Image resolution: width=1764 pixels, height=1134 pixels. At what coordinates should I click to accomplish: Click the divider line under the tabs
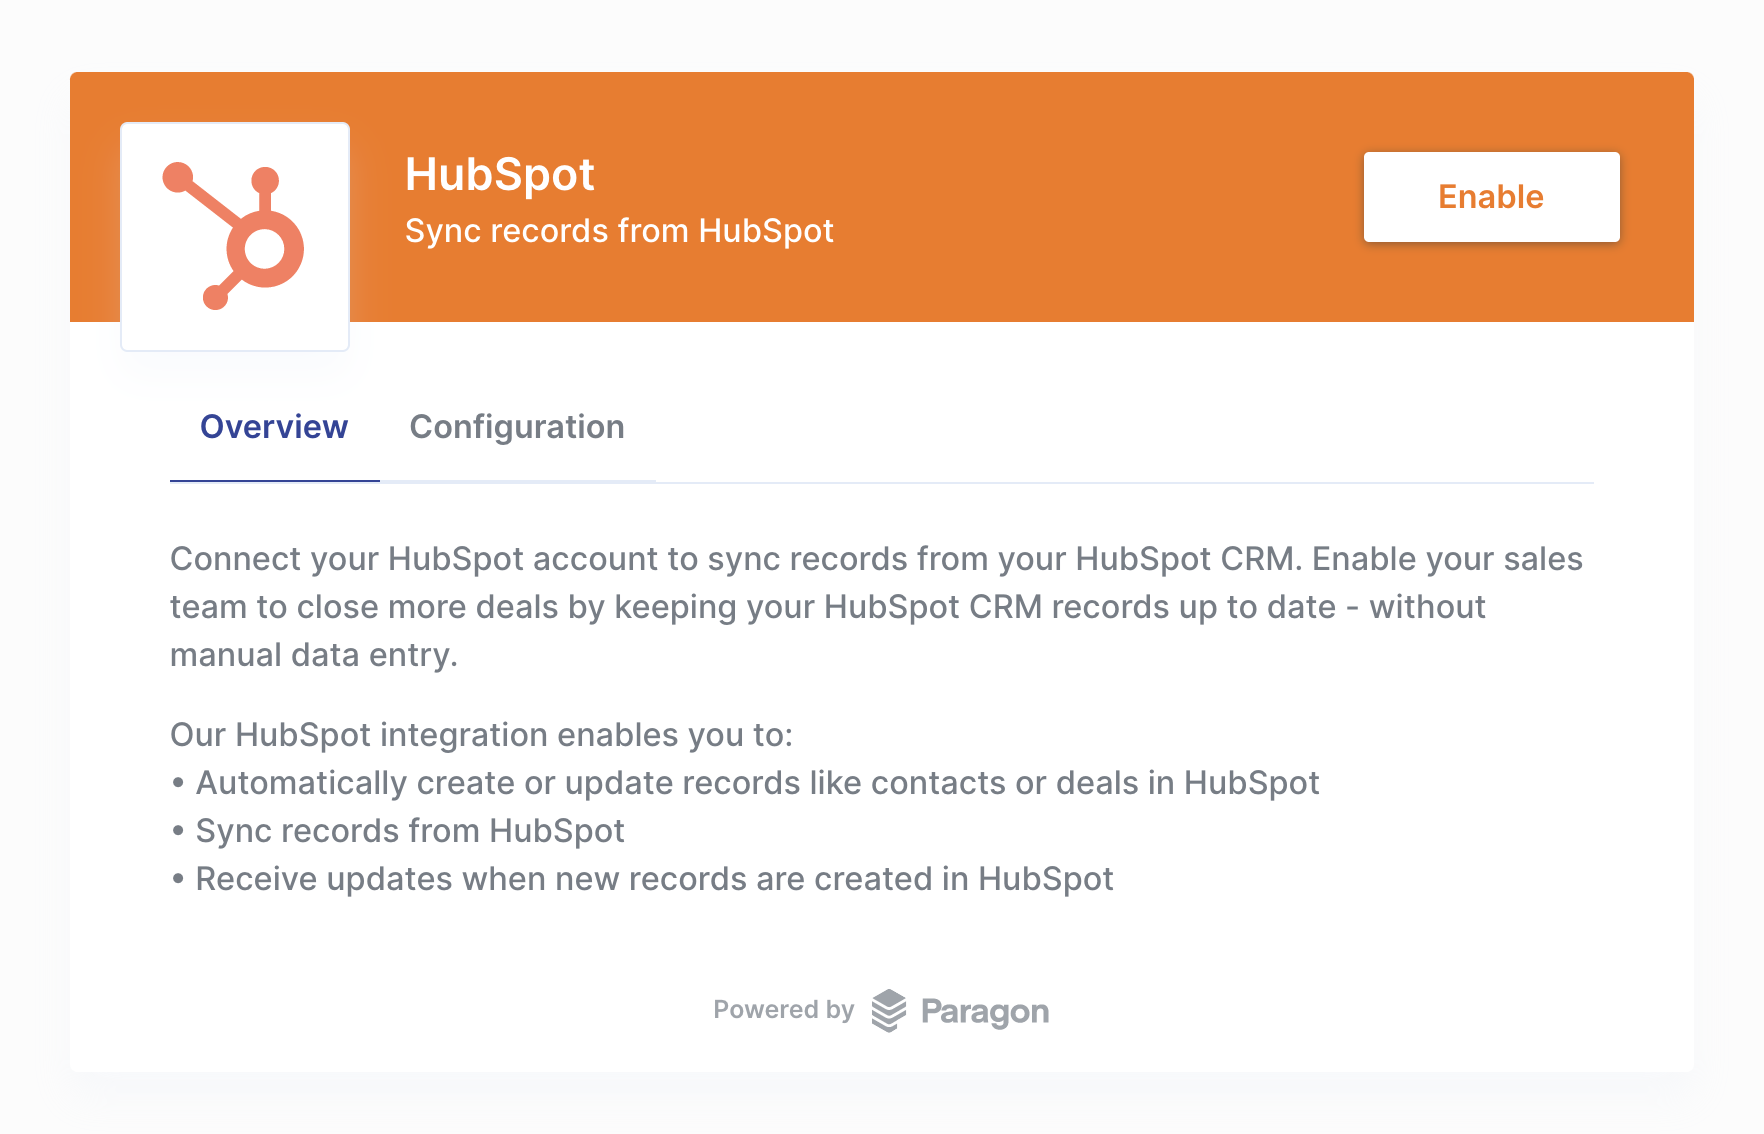pos(1124,483)
